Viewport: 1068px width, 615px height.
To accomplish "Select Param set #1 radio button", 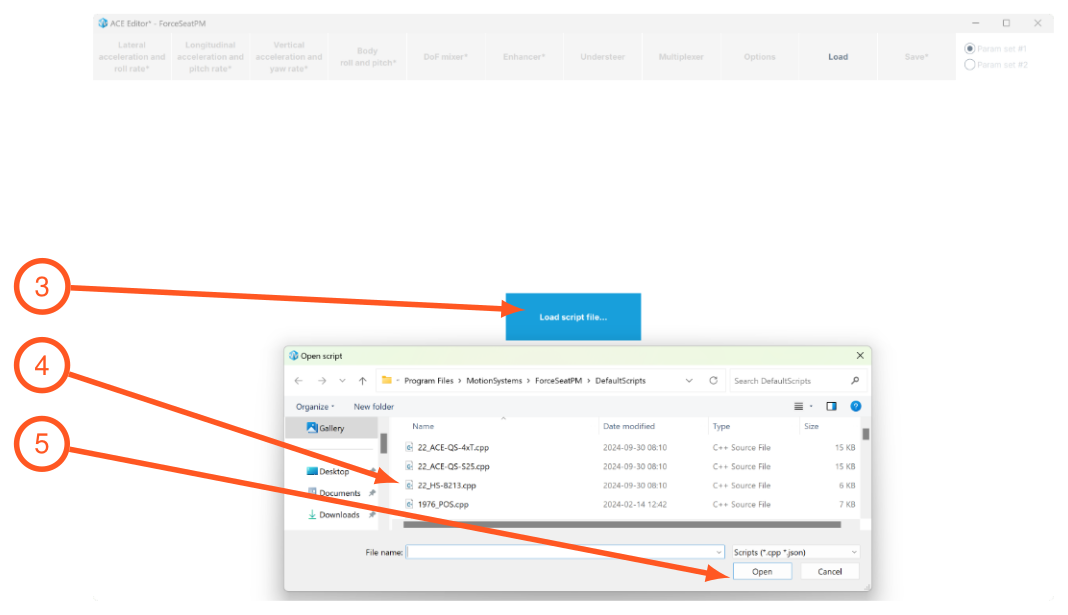I will (969, 48).
